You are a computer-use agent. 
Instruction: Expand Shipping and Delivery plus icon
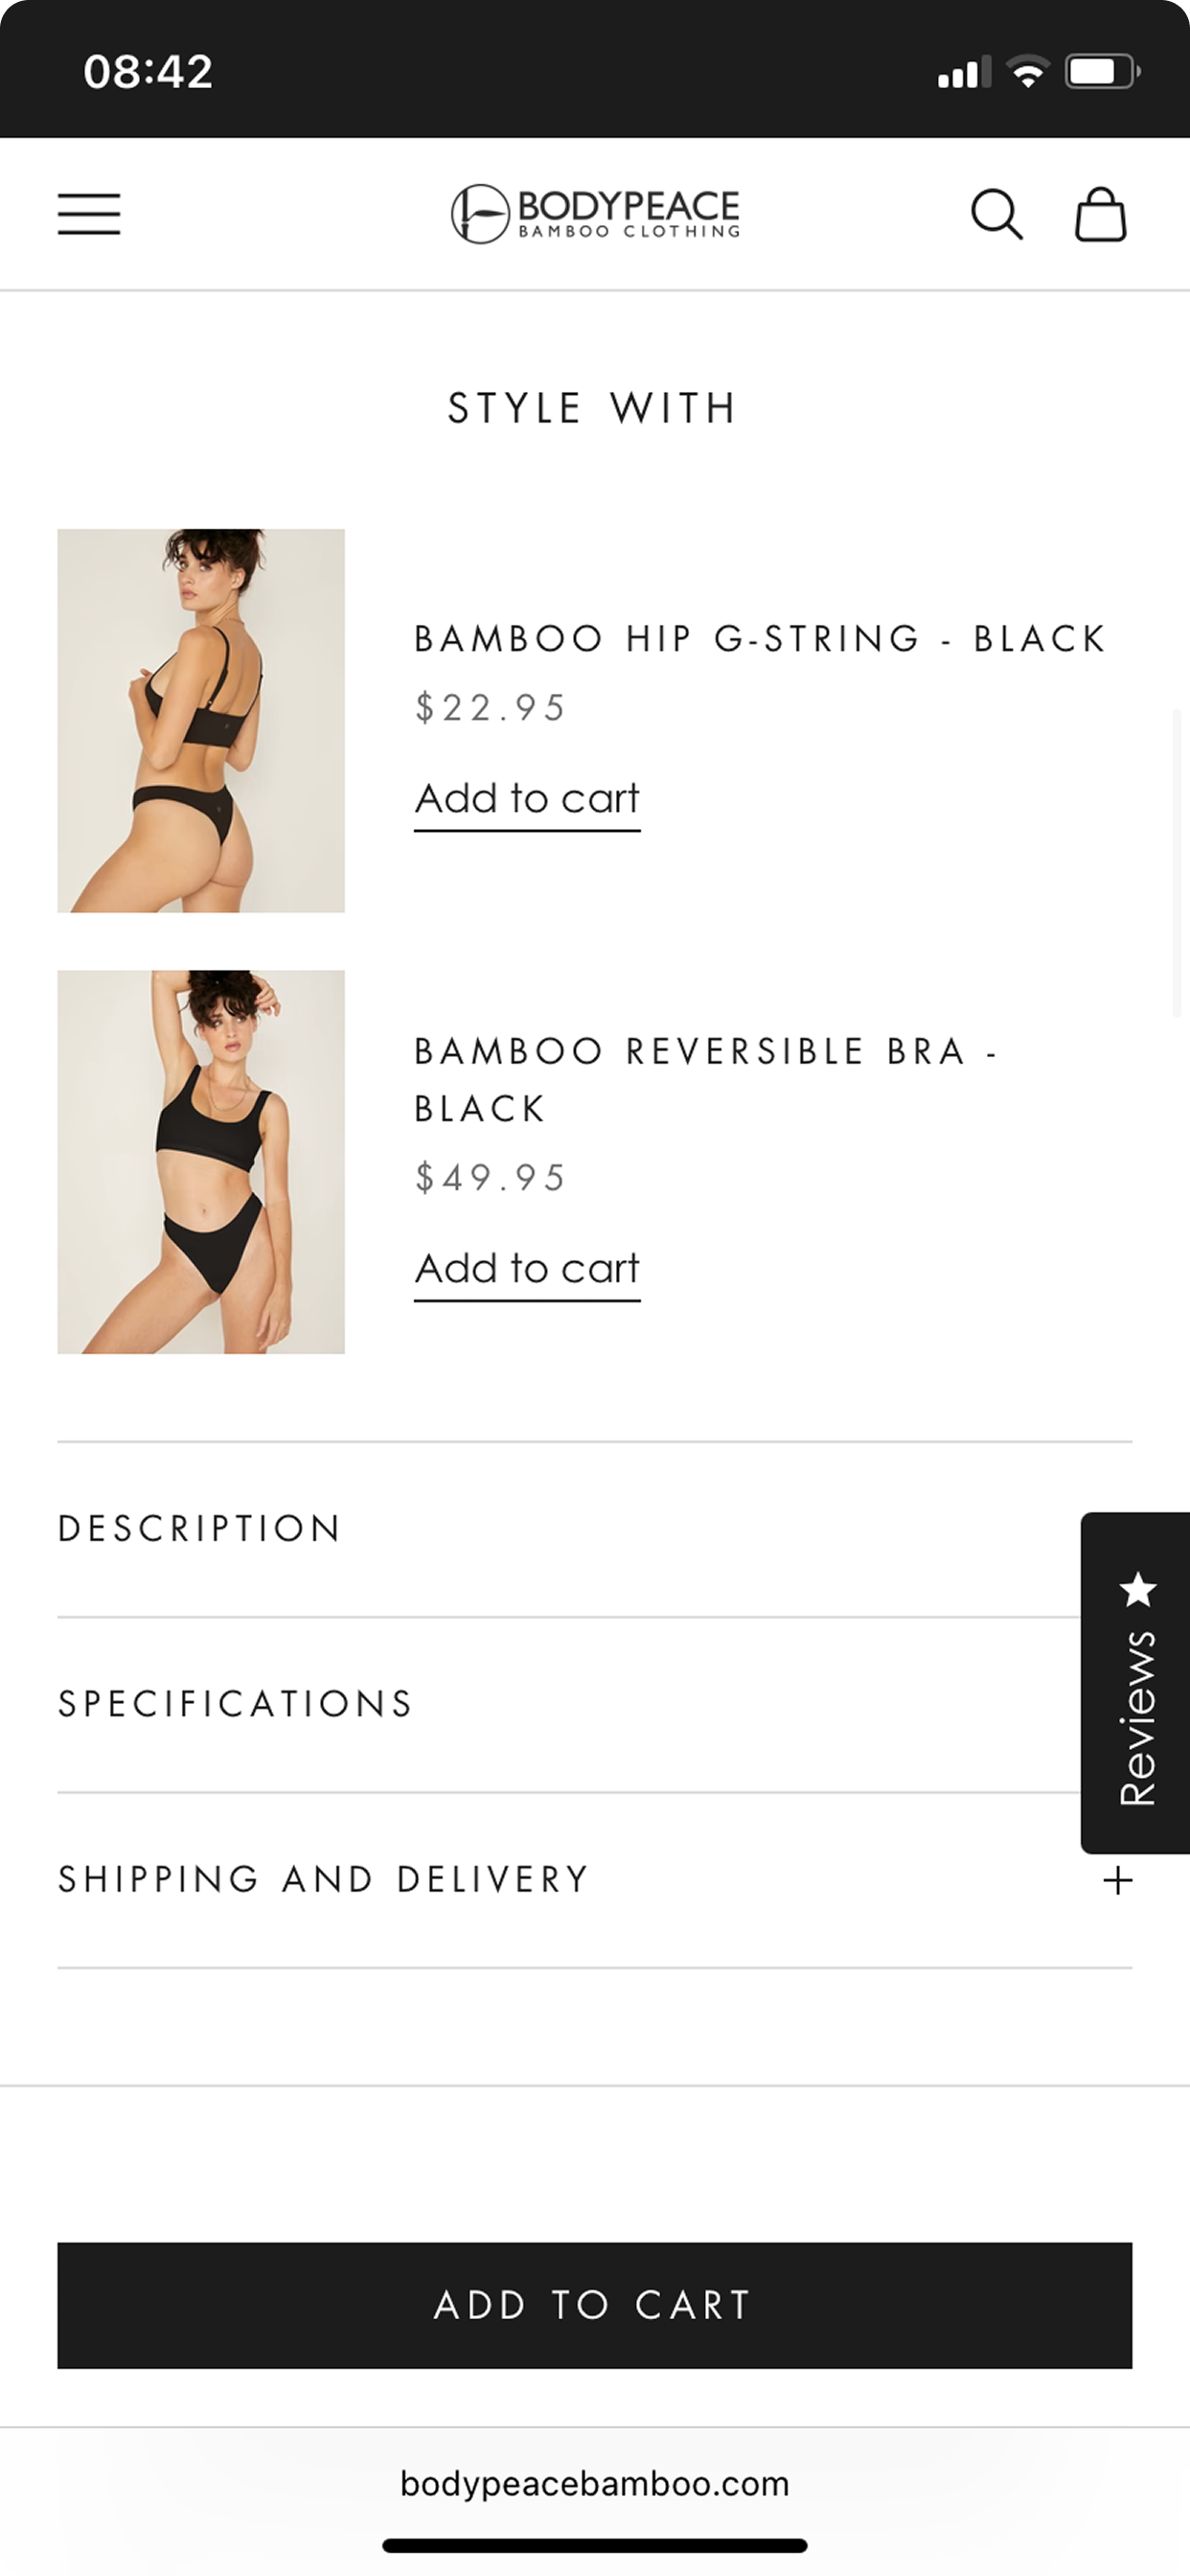pyautogui.click(x=1117, y=1880)
